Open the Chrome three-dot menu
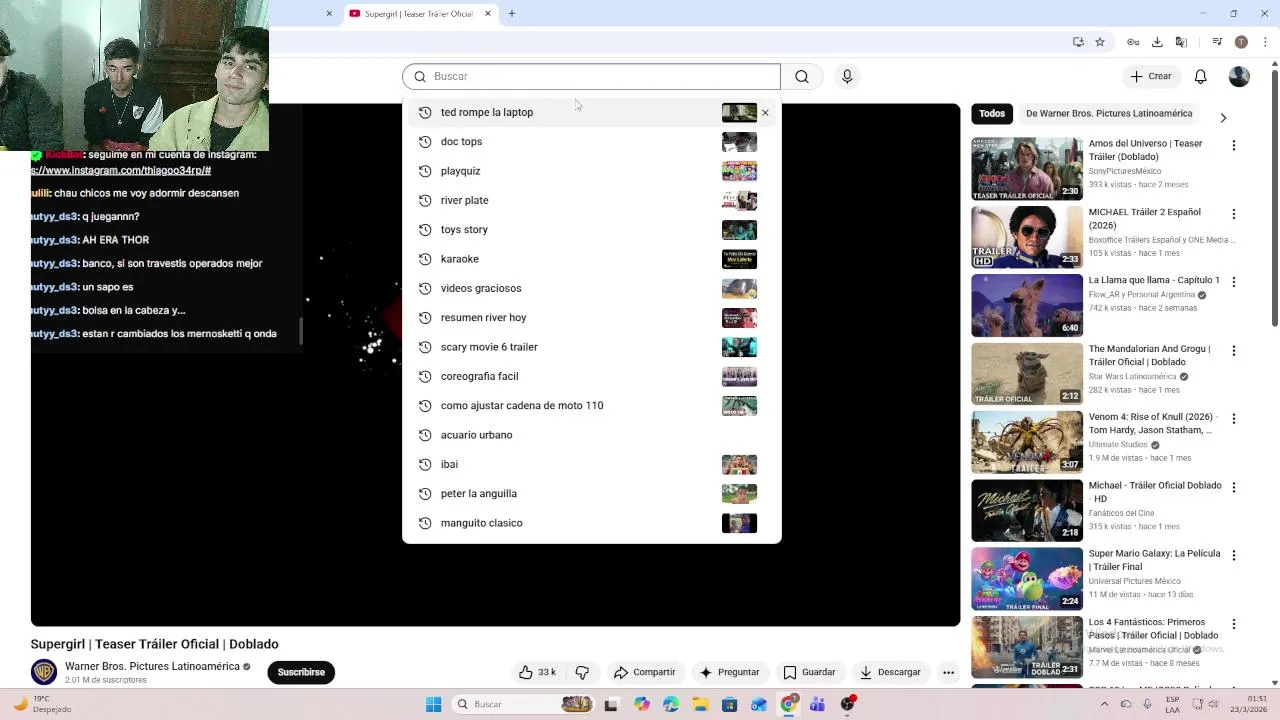 pos(1263,42)
